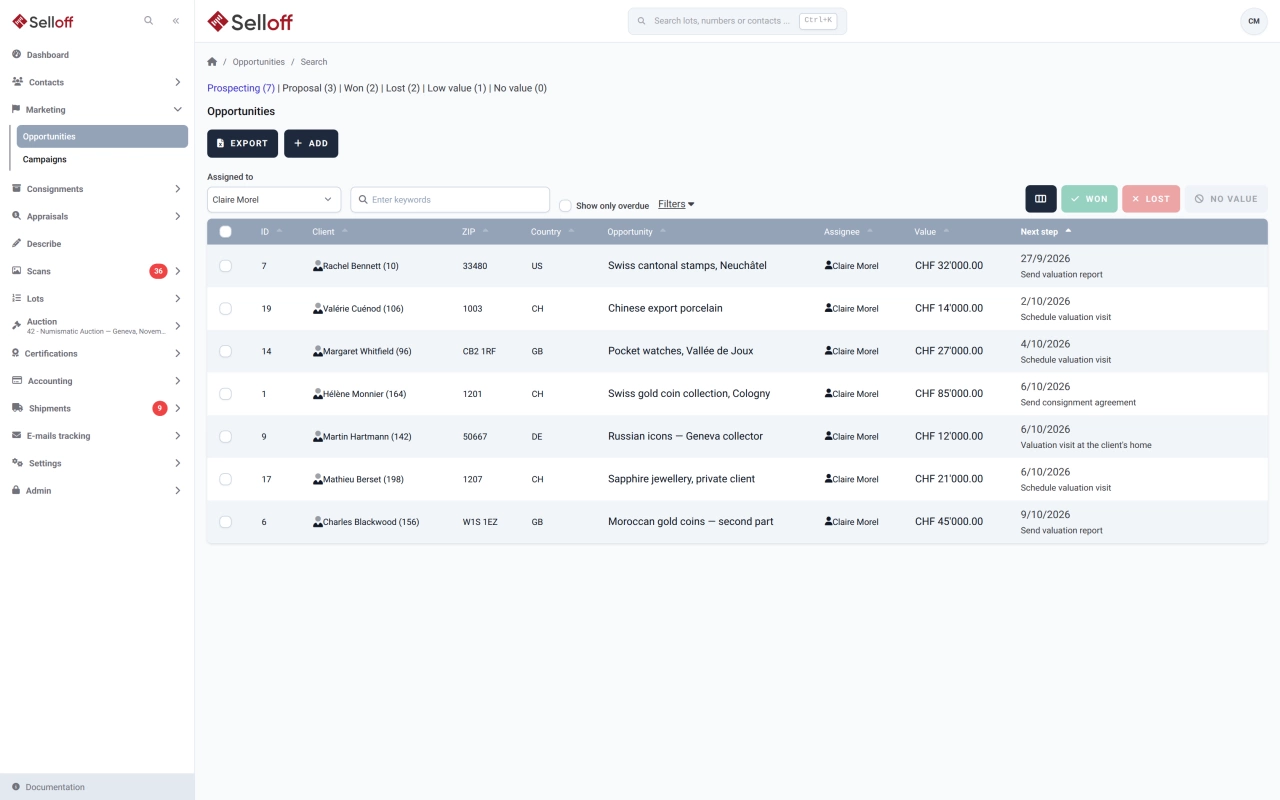Image resolution: width=1280 pixels, height=800 pixels.
Task: Switch to the Lost (2) filter
Action: (x=403, y=88)
